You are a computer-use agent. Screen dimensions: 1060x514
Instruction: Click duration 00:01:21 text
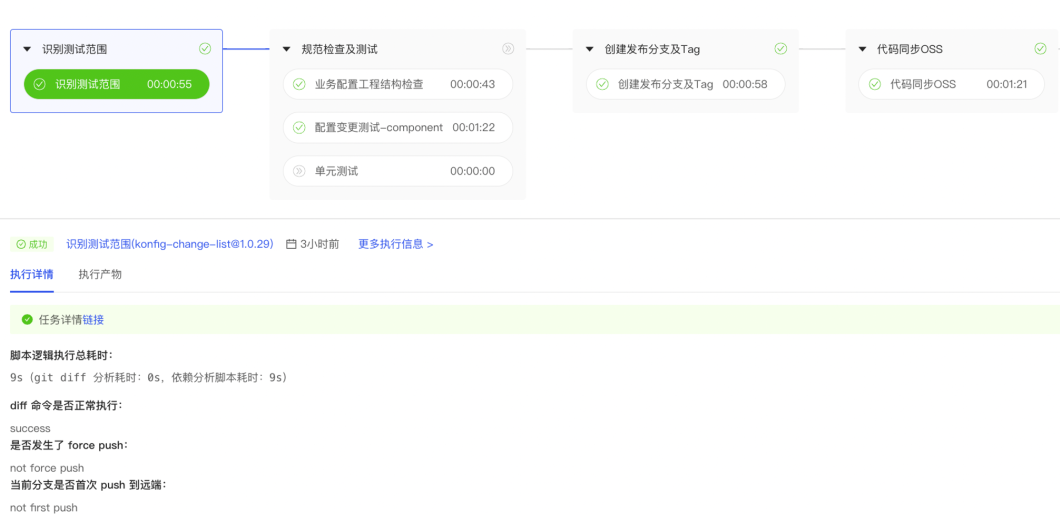1007,85
